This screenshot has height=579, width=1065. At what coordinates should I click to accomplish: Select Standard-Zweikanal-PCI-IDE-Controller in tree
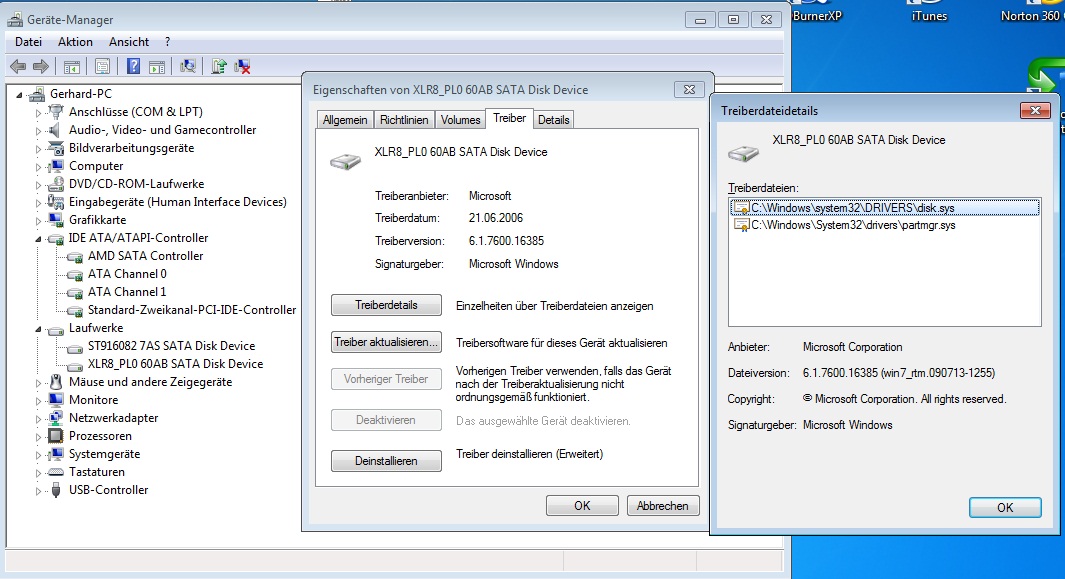pyautogui.click(x=192, y=310)
